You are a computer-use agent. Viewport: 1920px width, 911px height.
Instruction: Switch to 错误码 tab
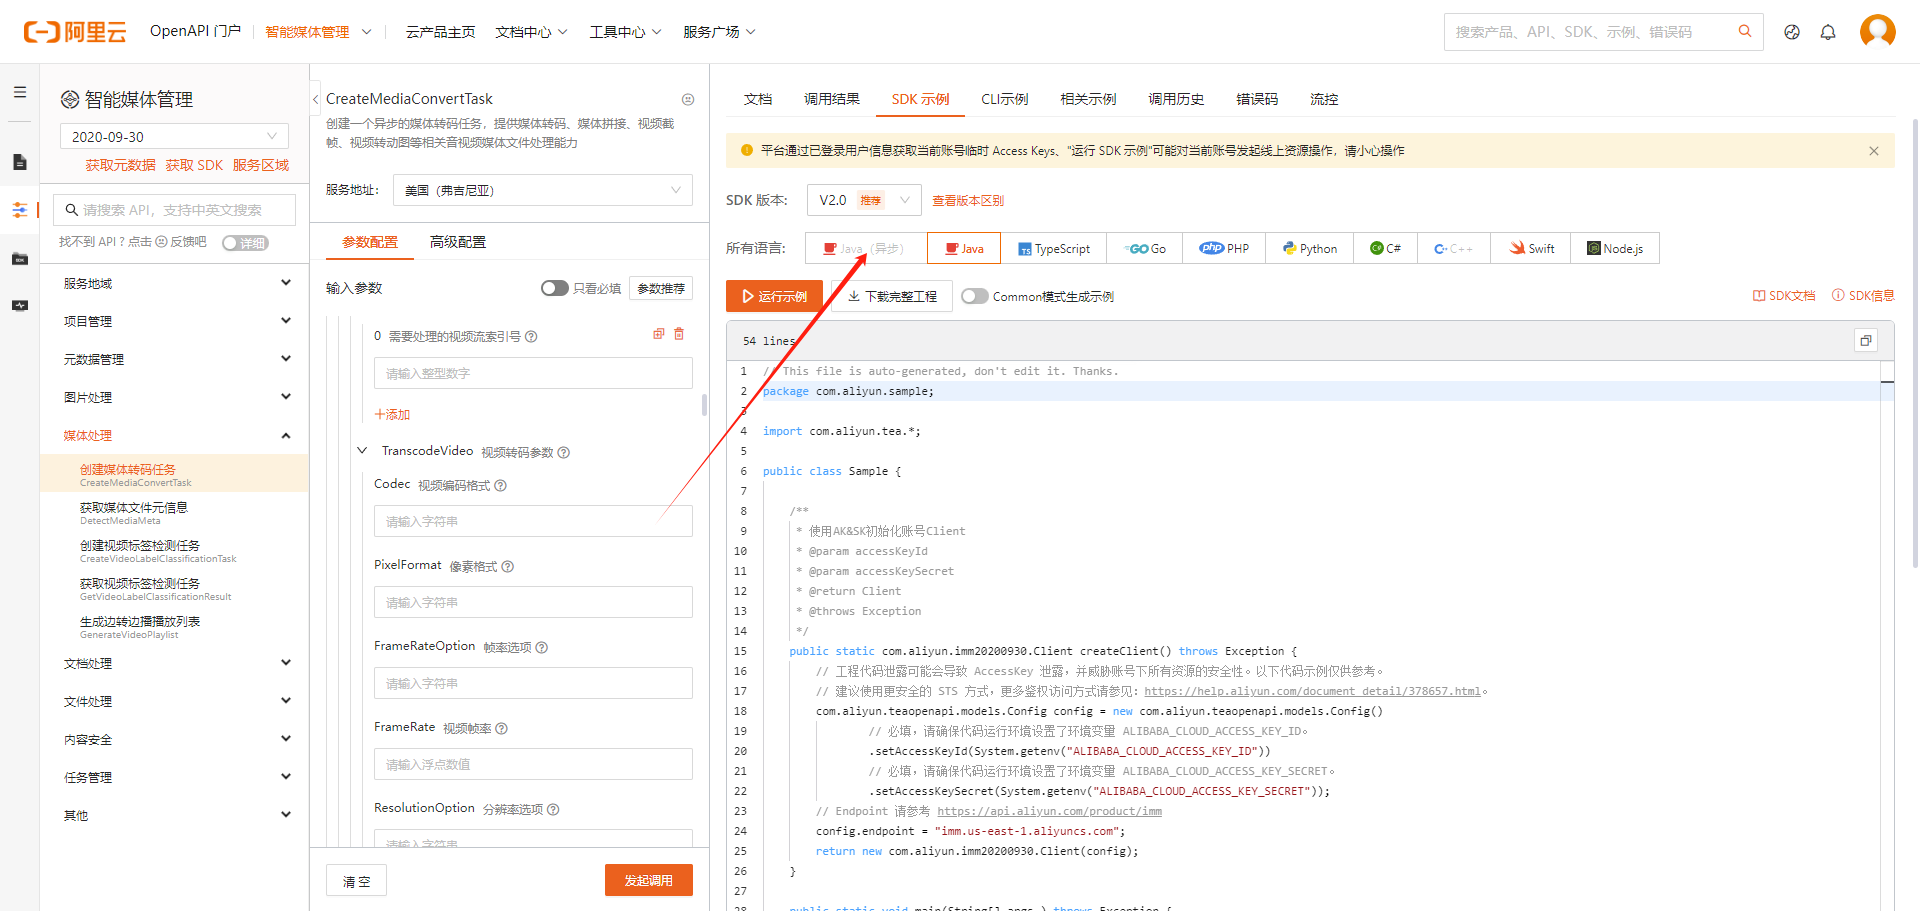point(1257,99)
